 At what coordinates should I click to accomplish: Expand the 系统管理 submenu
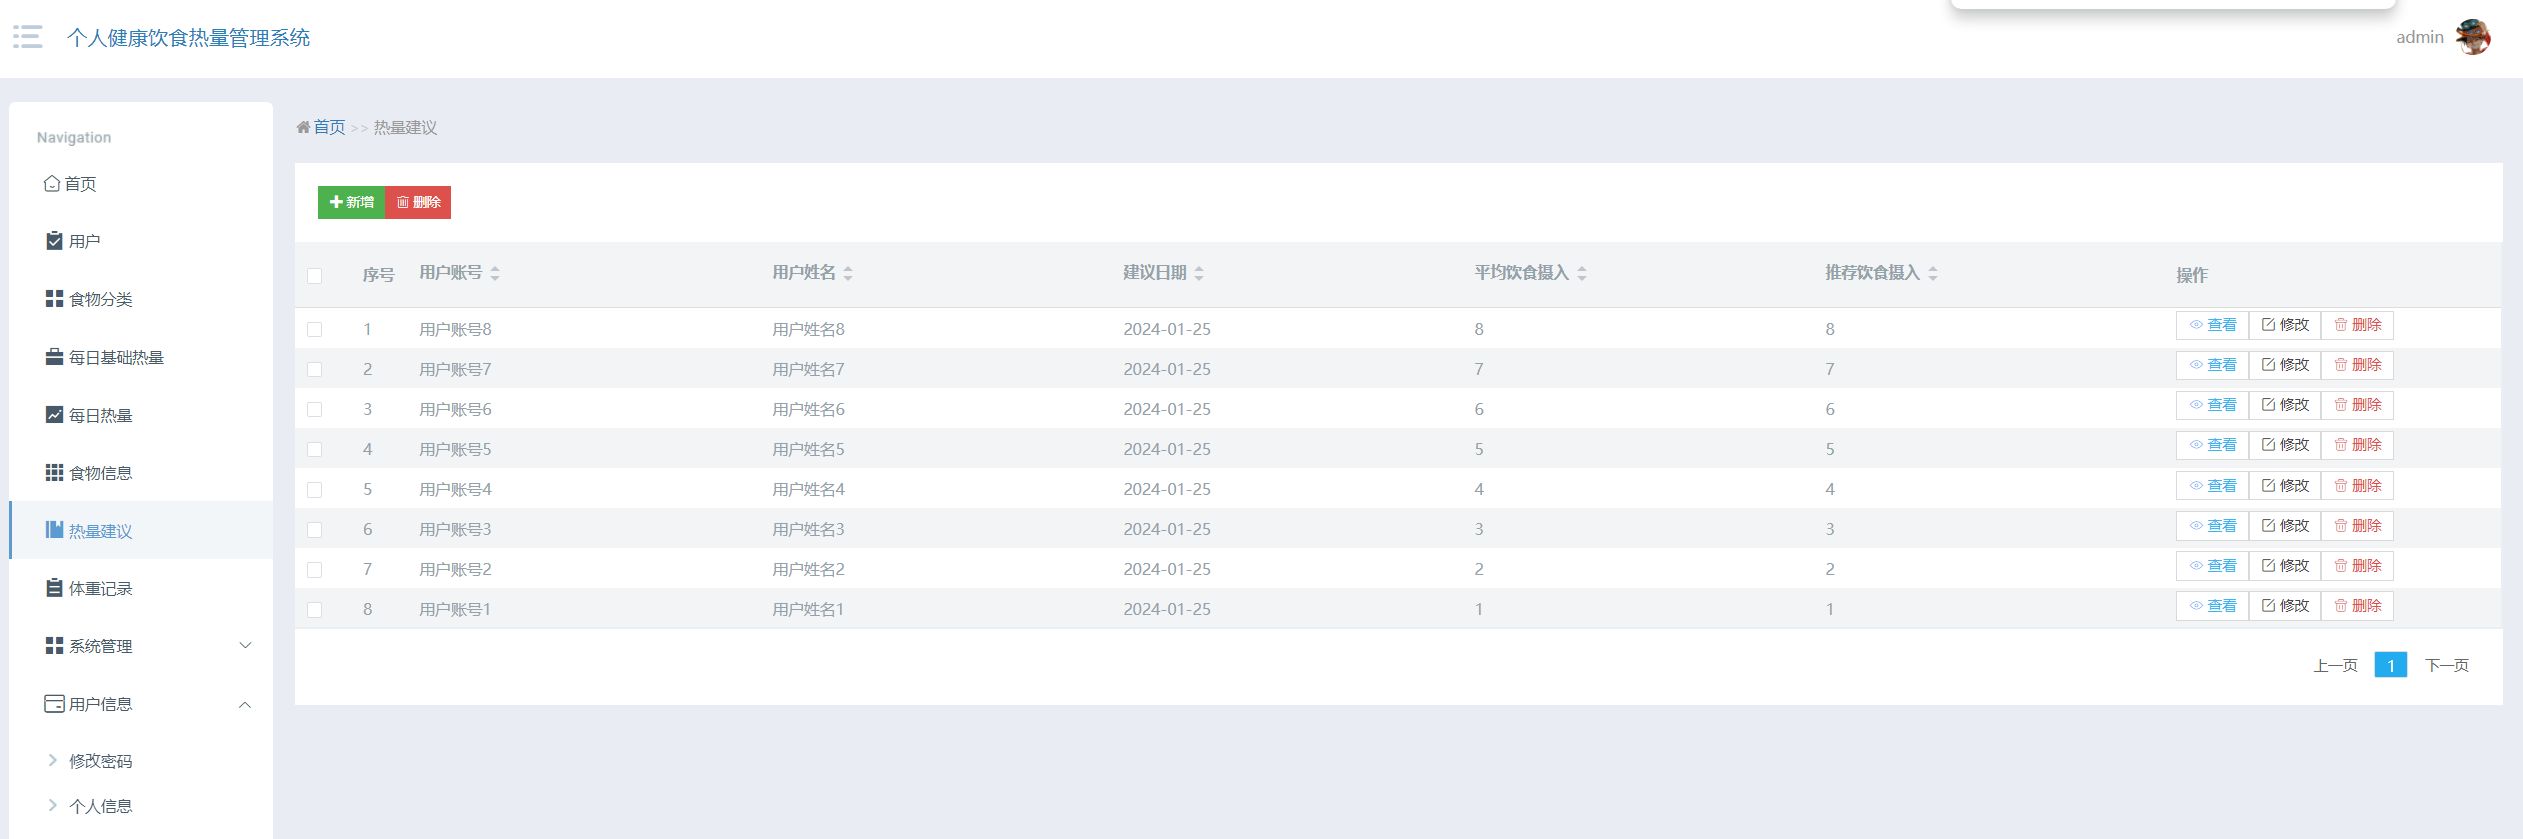245,646
